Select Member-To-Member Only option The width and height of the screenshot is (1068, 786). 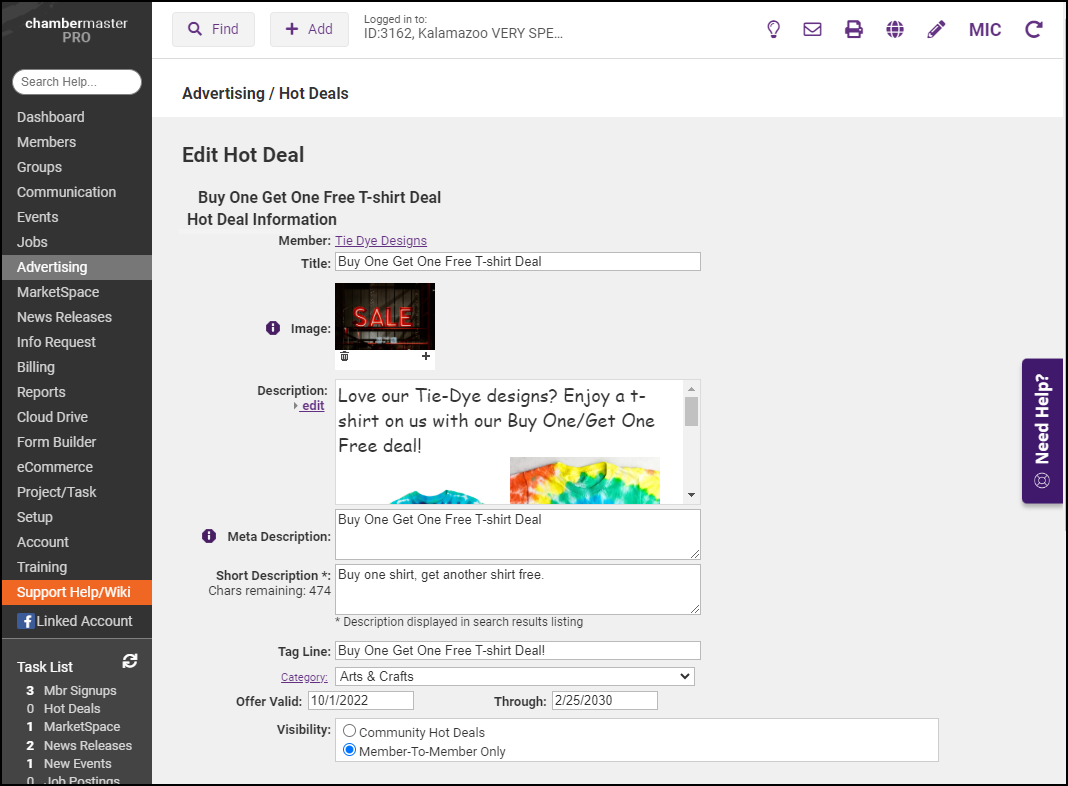click(x=349, y=751)
